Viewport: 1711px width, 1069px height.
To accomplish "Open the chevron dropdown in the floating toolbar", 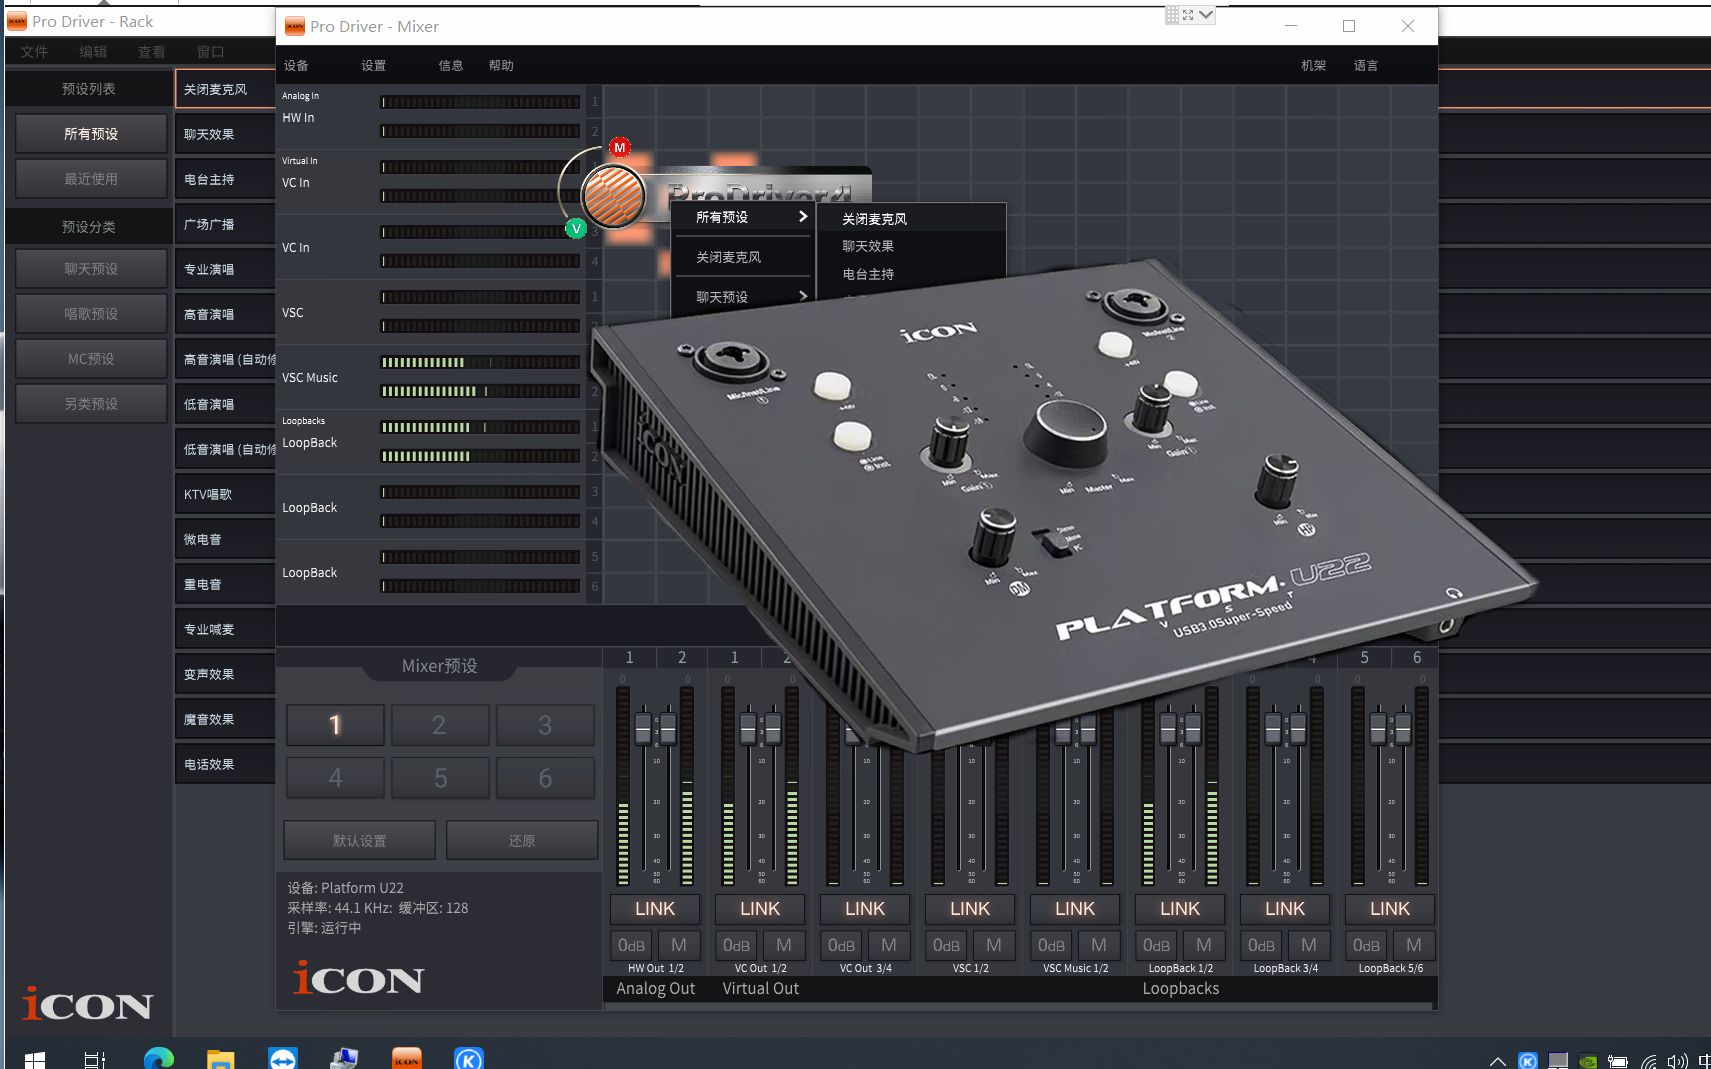I will point(1207,14).
